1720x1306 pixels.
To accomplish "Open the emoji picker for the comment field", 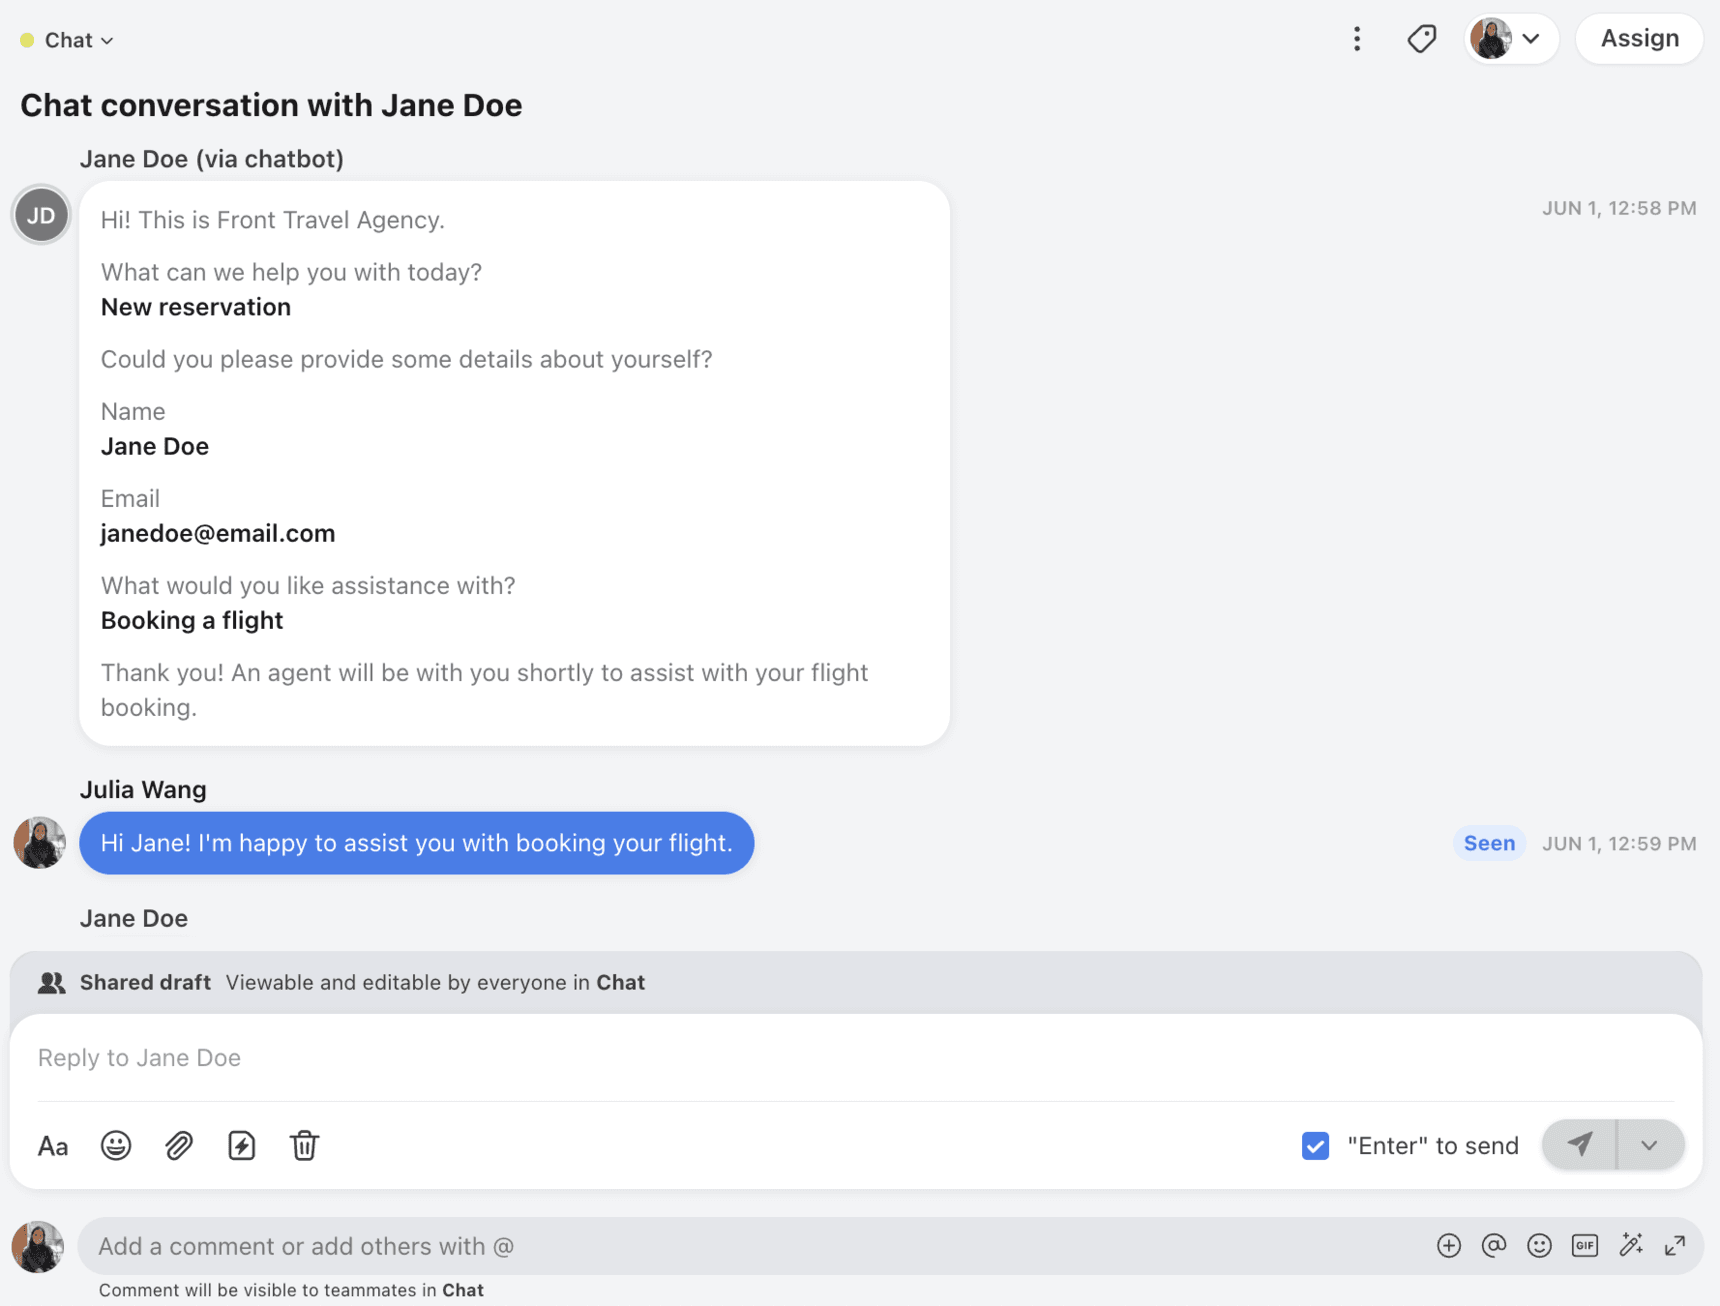I will coord(1539,1245).
